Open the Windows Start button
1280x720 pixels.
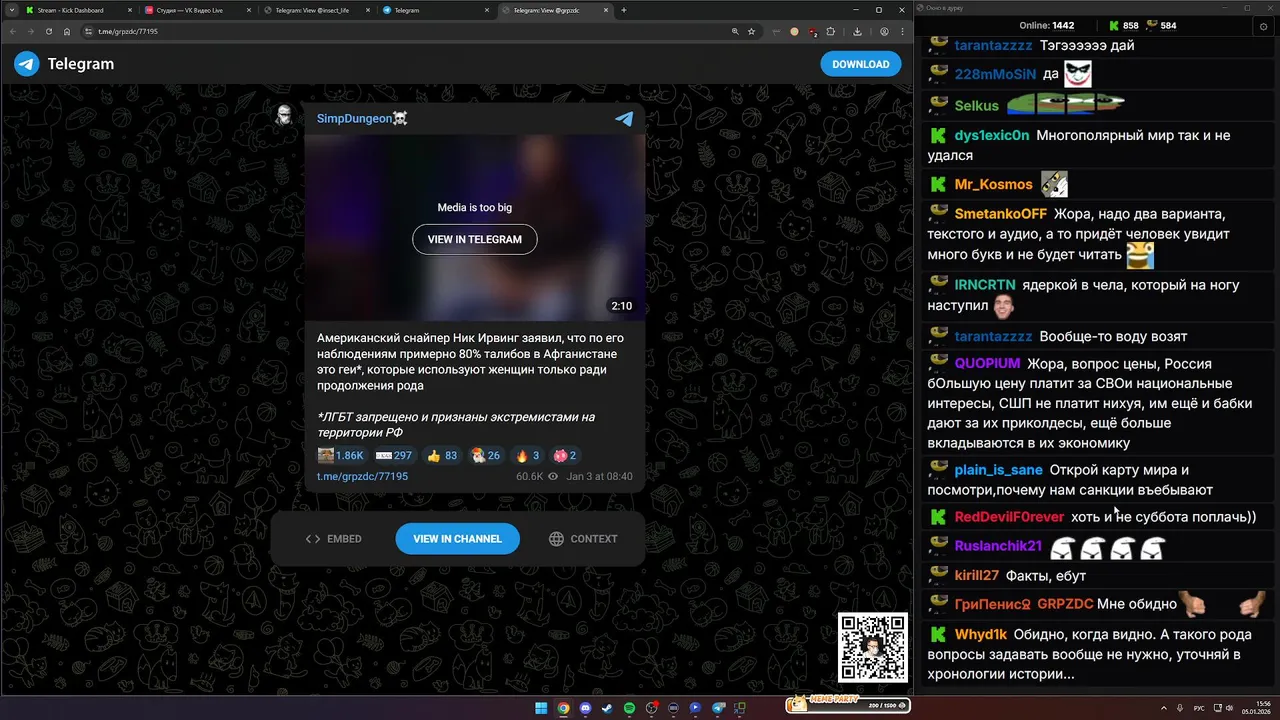pos(541,708)
